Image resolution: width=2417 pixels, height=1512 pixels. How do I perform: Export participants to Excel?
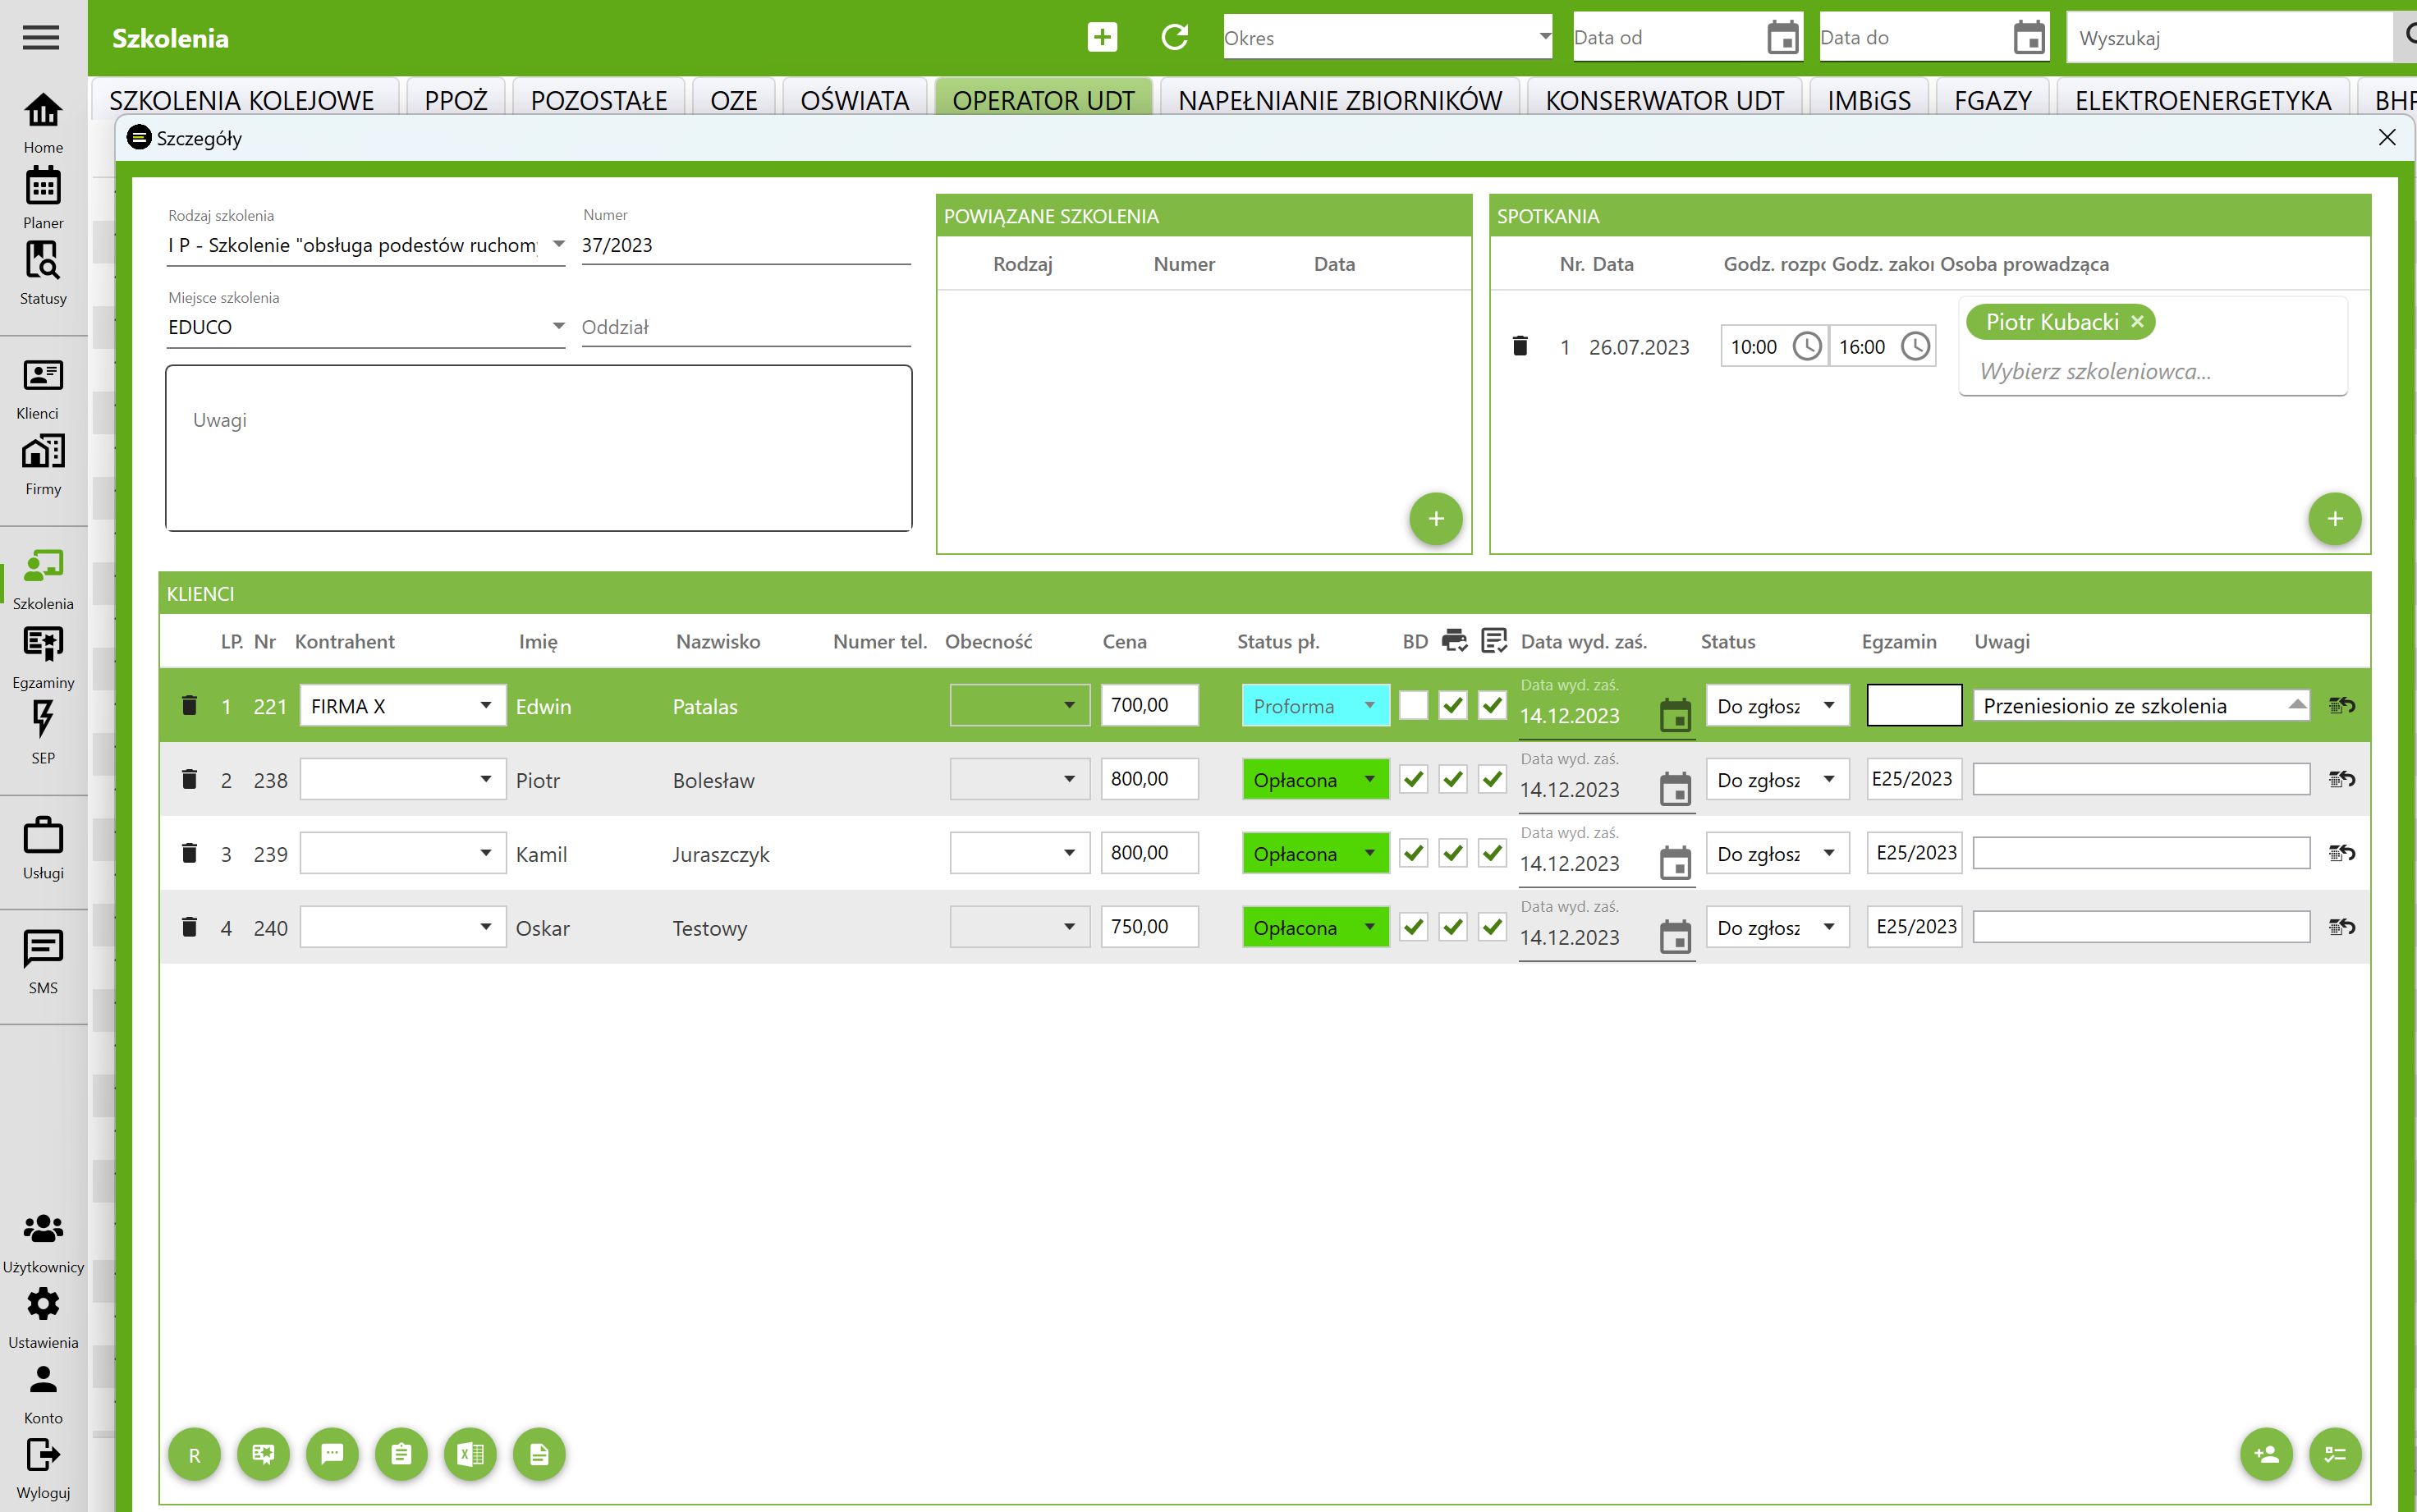pos(470,1454)
